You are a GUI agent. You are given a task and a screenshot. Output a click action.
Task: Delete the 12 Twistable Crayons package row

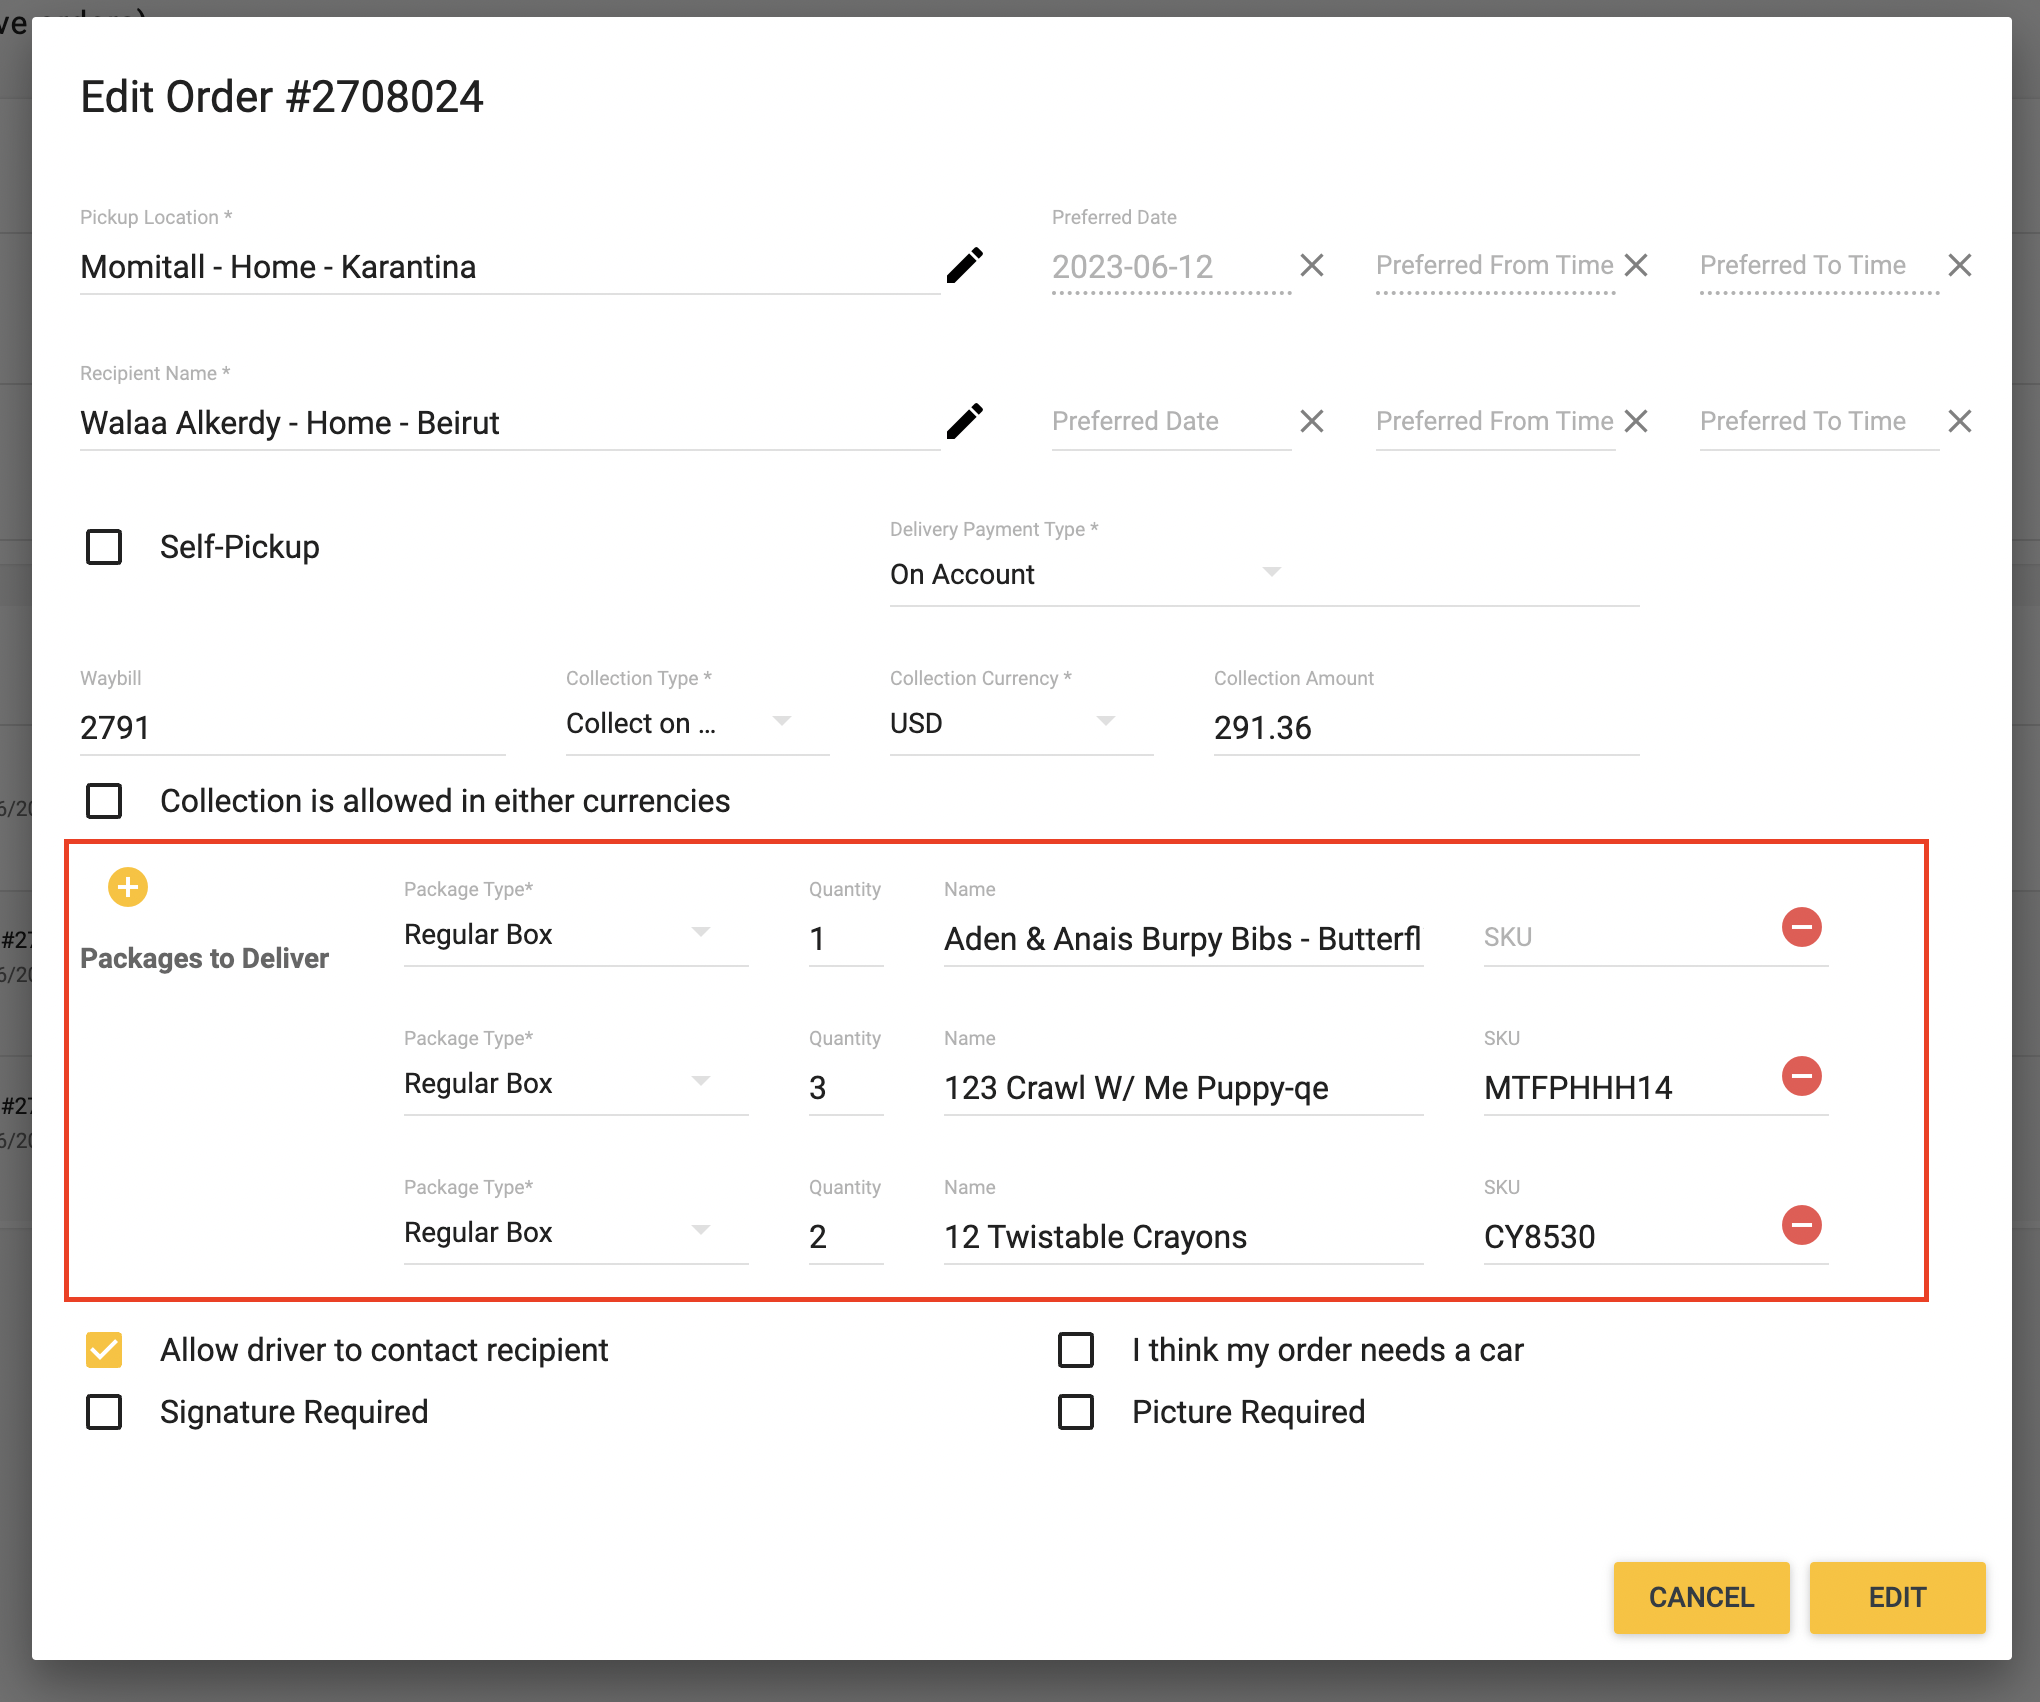pyautogui.click(x=1801, y=1225)
